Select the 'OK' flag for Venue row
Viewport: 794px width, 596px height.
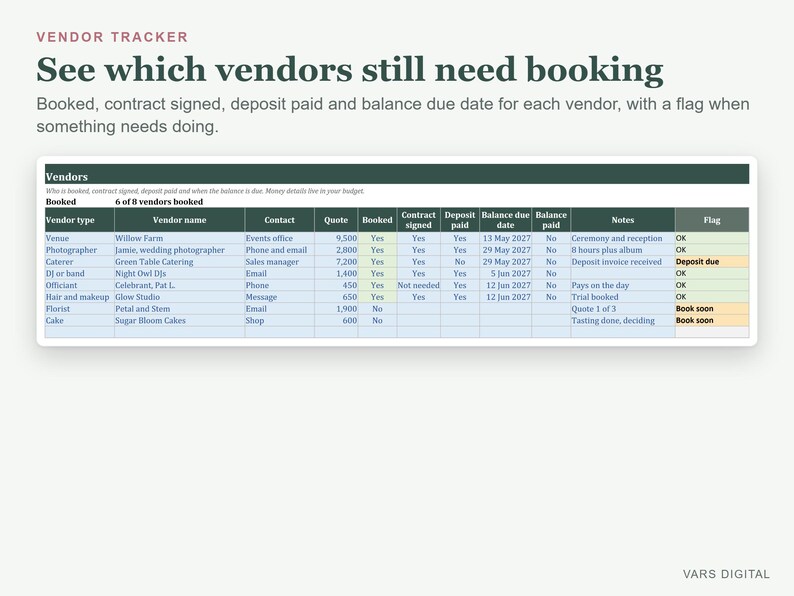712,238
